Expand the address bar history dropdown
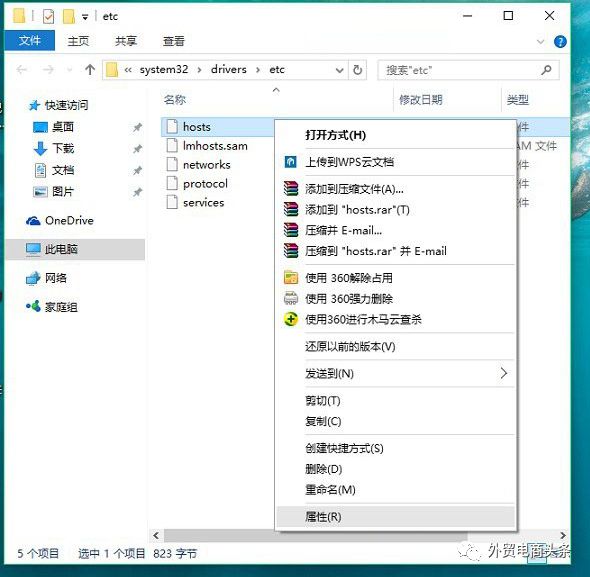 click(339, 70)
